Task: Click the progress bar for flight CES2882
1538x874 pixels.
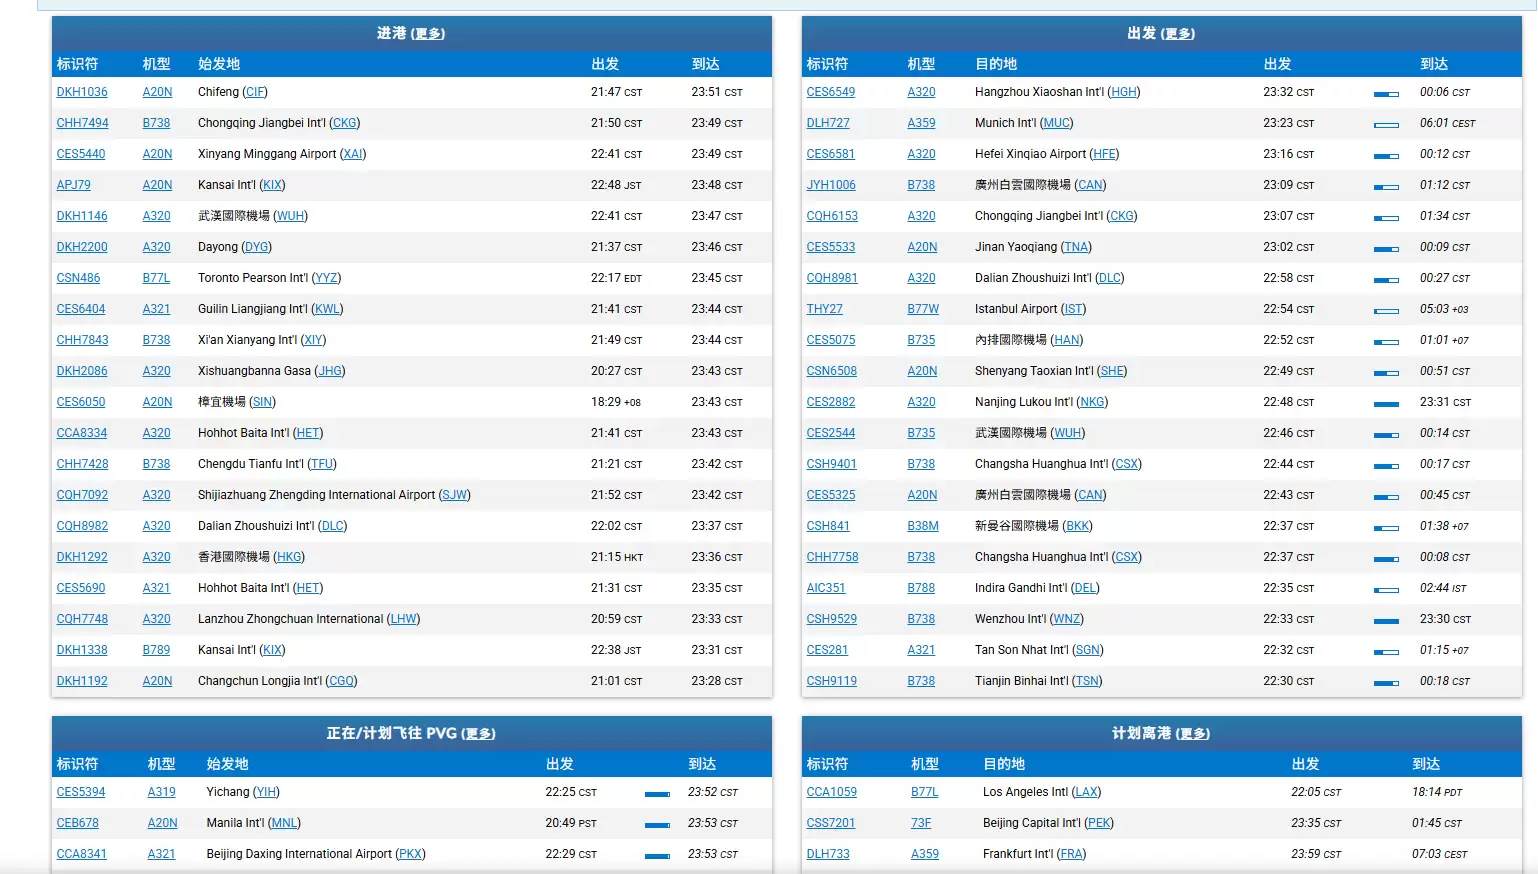Action: pyautogui.click(x=1386, y=403)
